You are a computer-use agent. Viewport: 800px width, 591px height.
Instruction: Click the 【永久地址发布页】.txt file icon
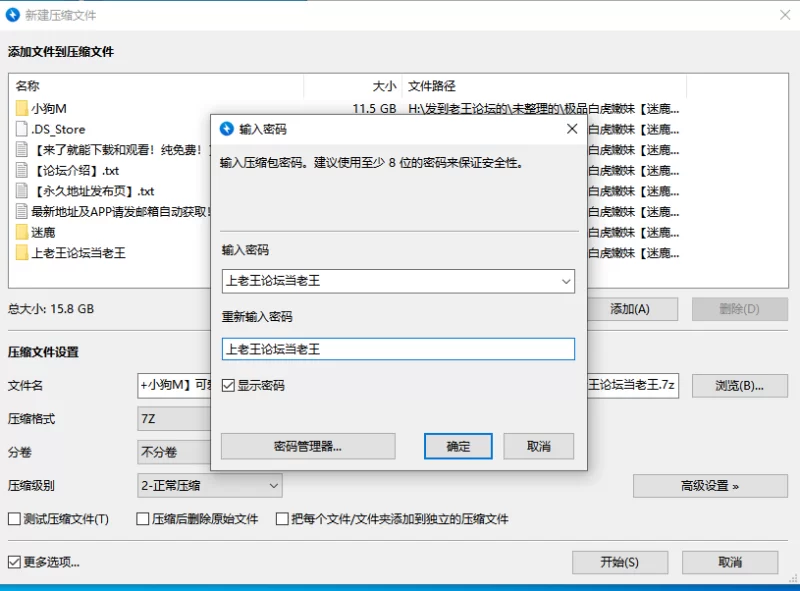pyautogui.click(x=21, y=191)
